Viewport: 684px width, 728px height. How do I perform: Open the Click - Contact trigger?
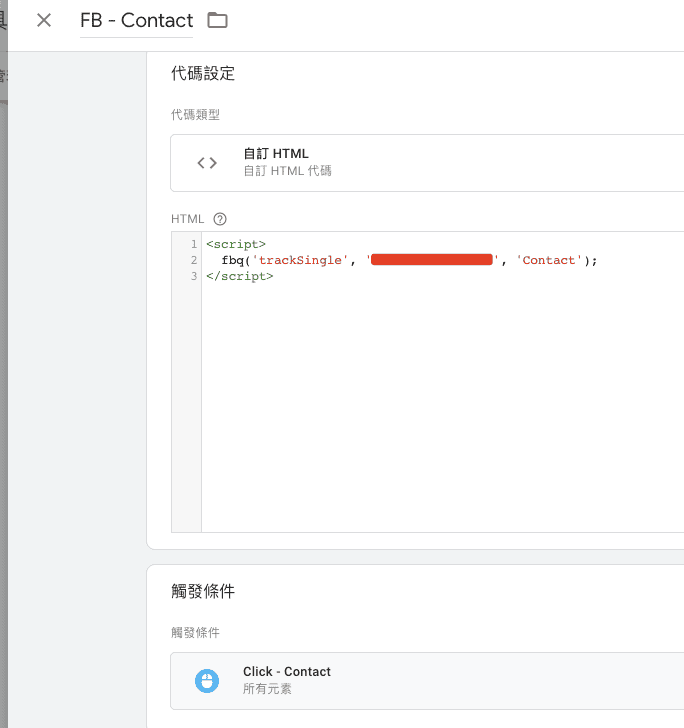pyautogui.click(x=287, y=672)
